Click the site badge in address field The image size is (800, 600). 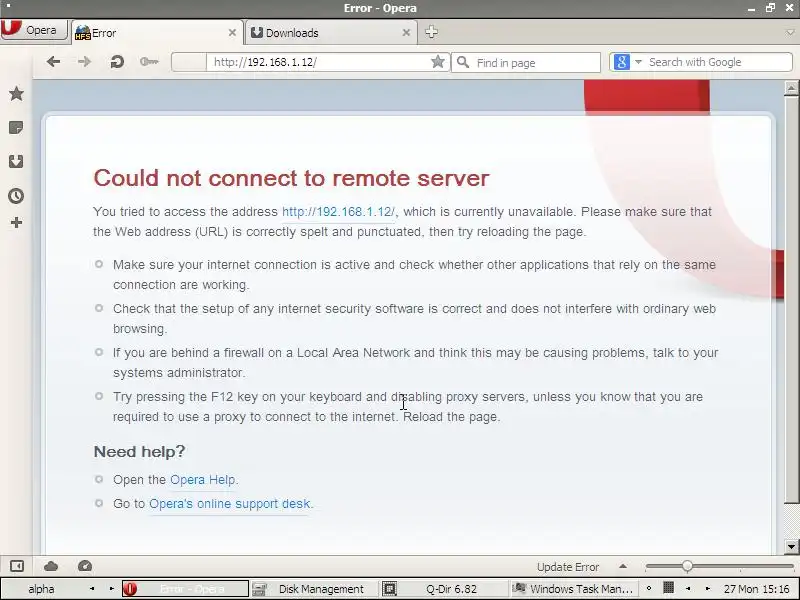(x=189, y=62)
